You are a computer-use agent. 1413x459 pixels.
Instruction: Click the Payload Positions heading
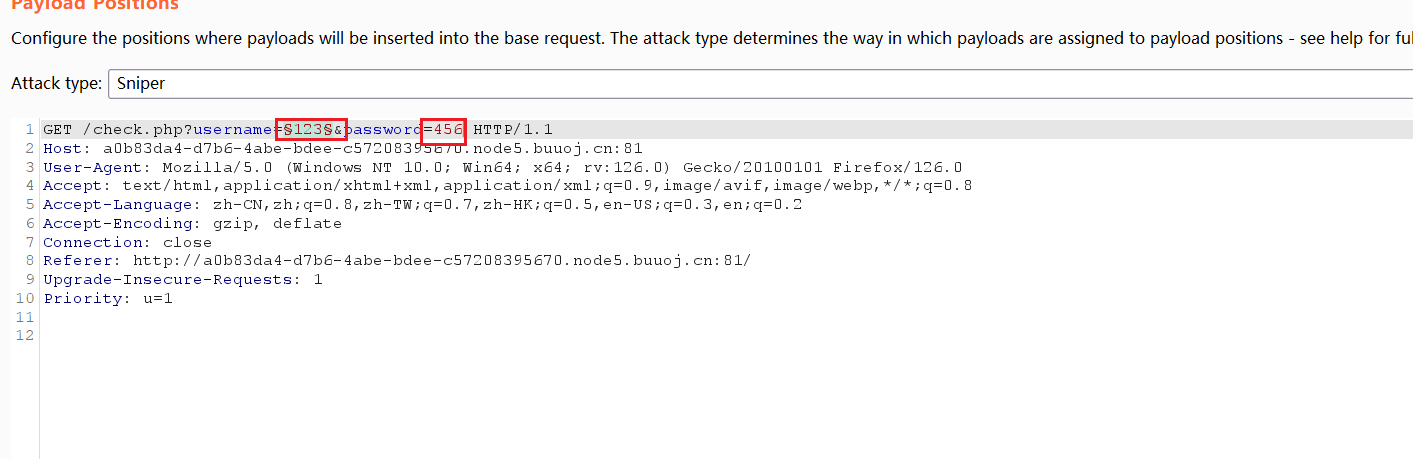pos(94,5)
